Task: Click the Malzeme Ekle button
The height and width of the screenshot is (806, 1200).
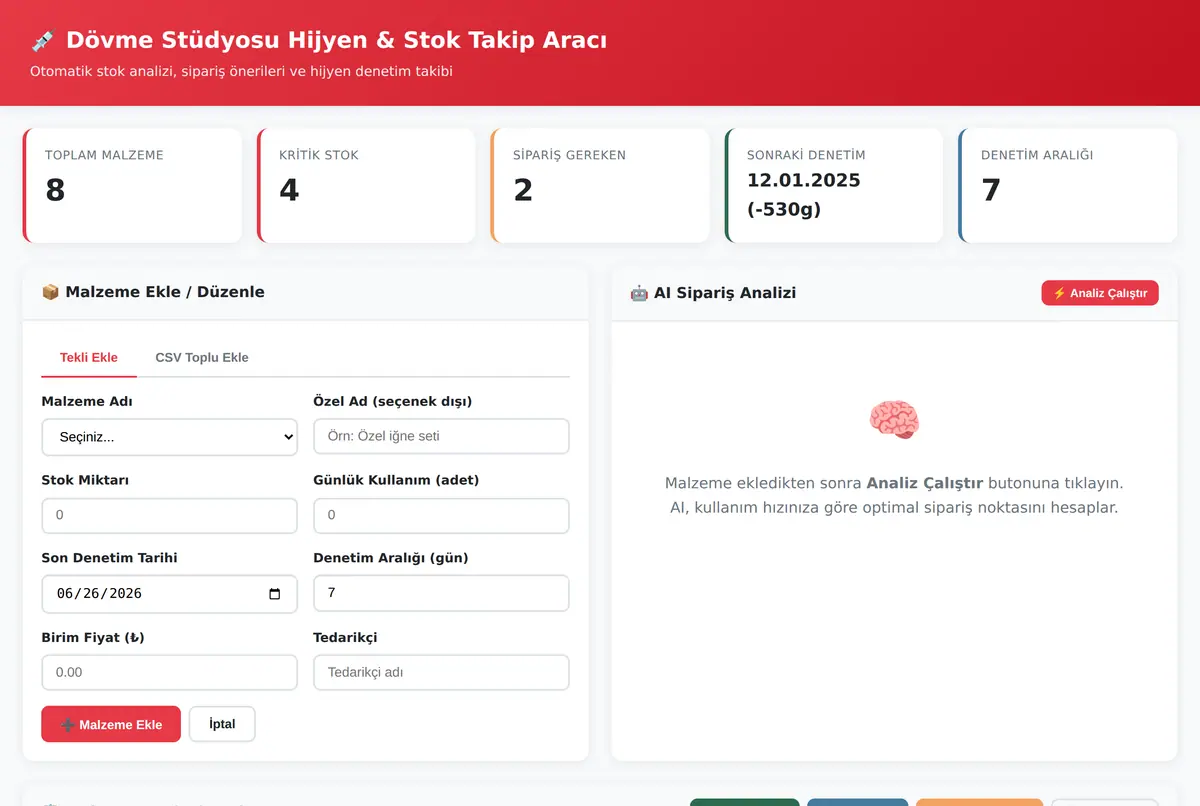Action: 111,724
